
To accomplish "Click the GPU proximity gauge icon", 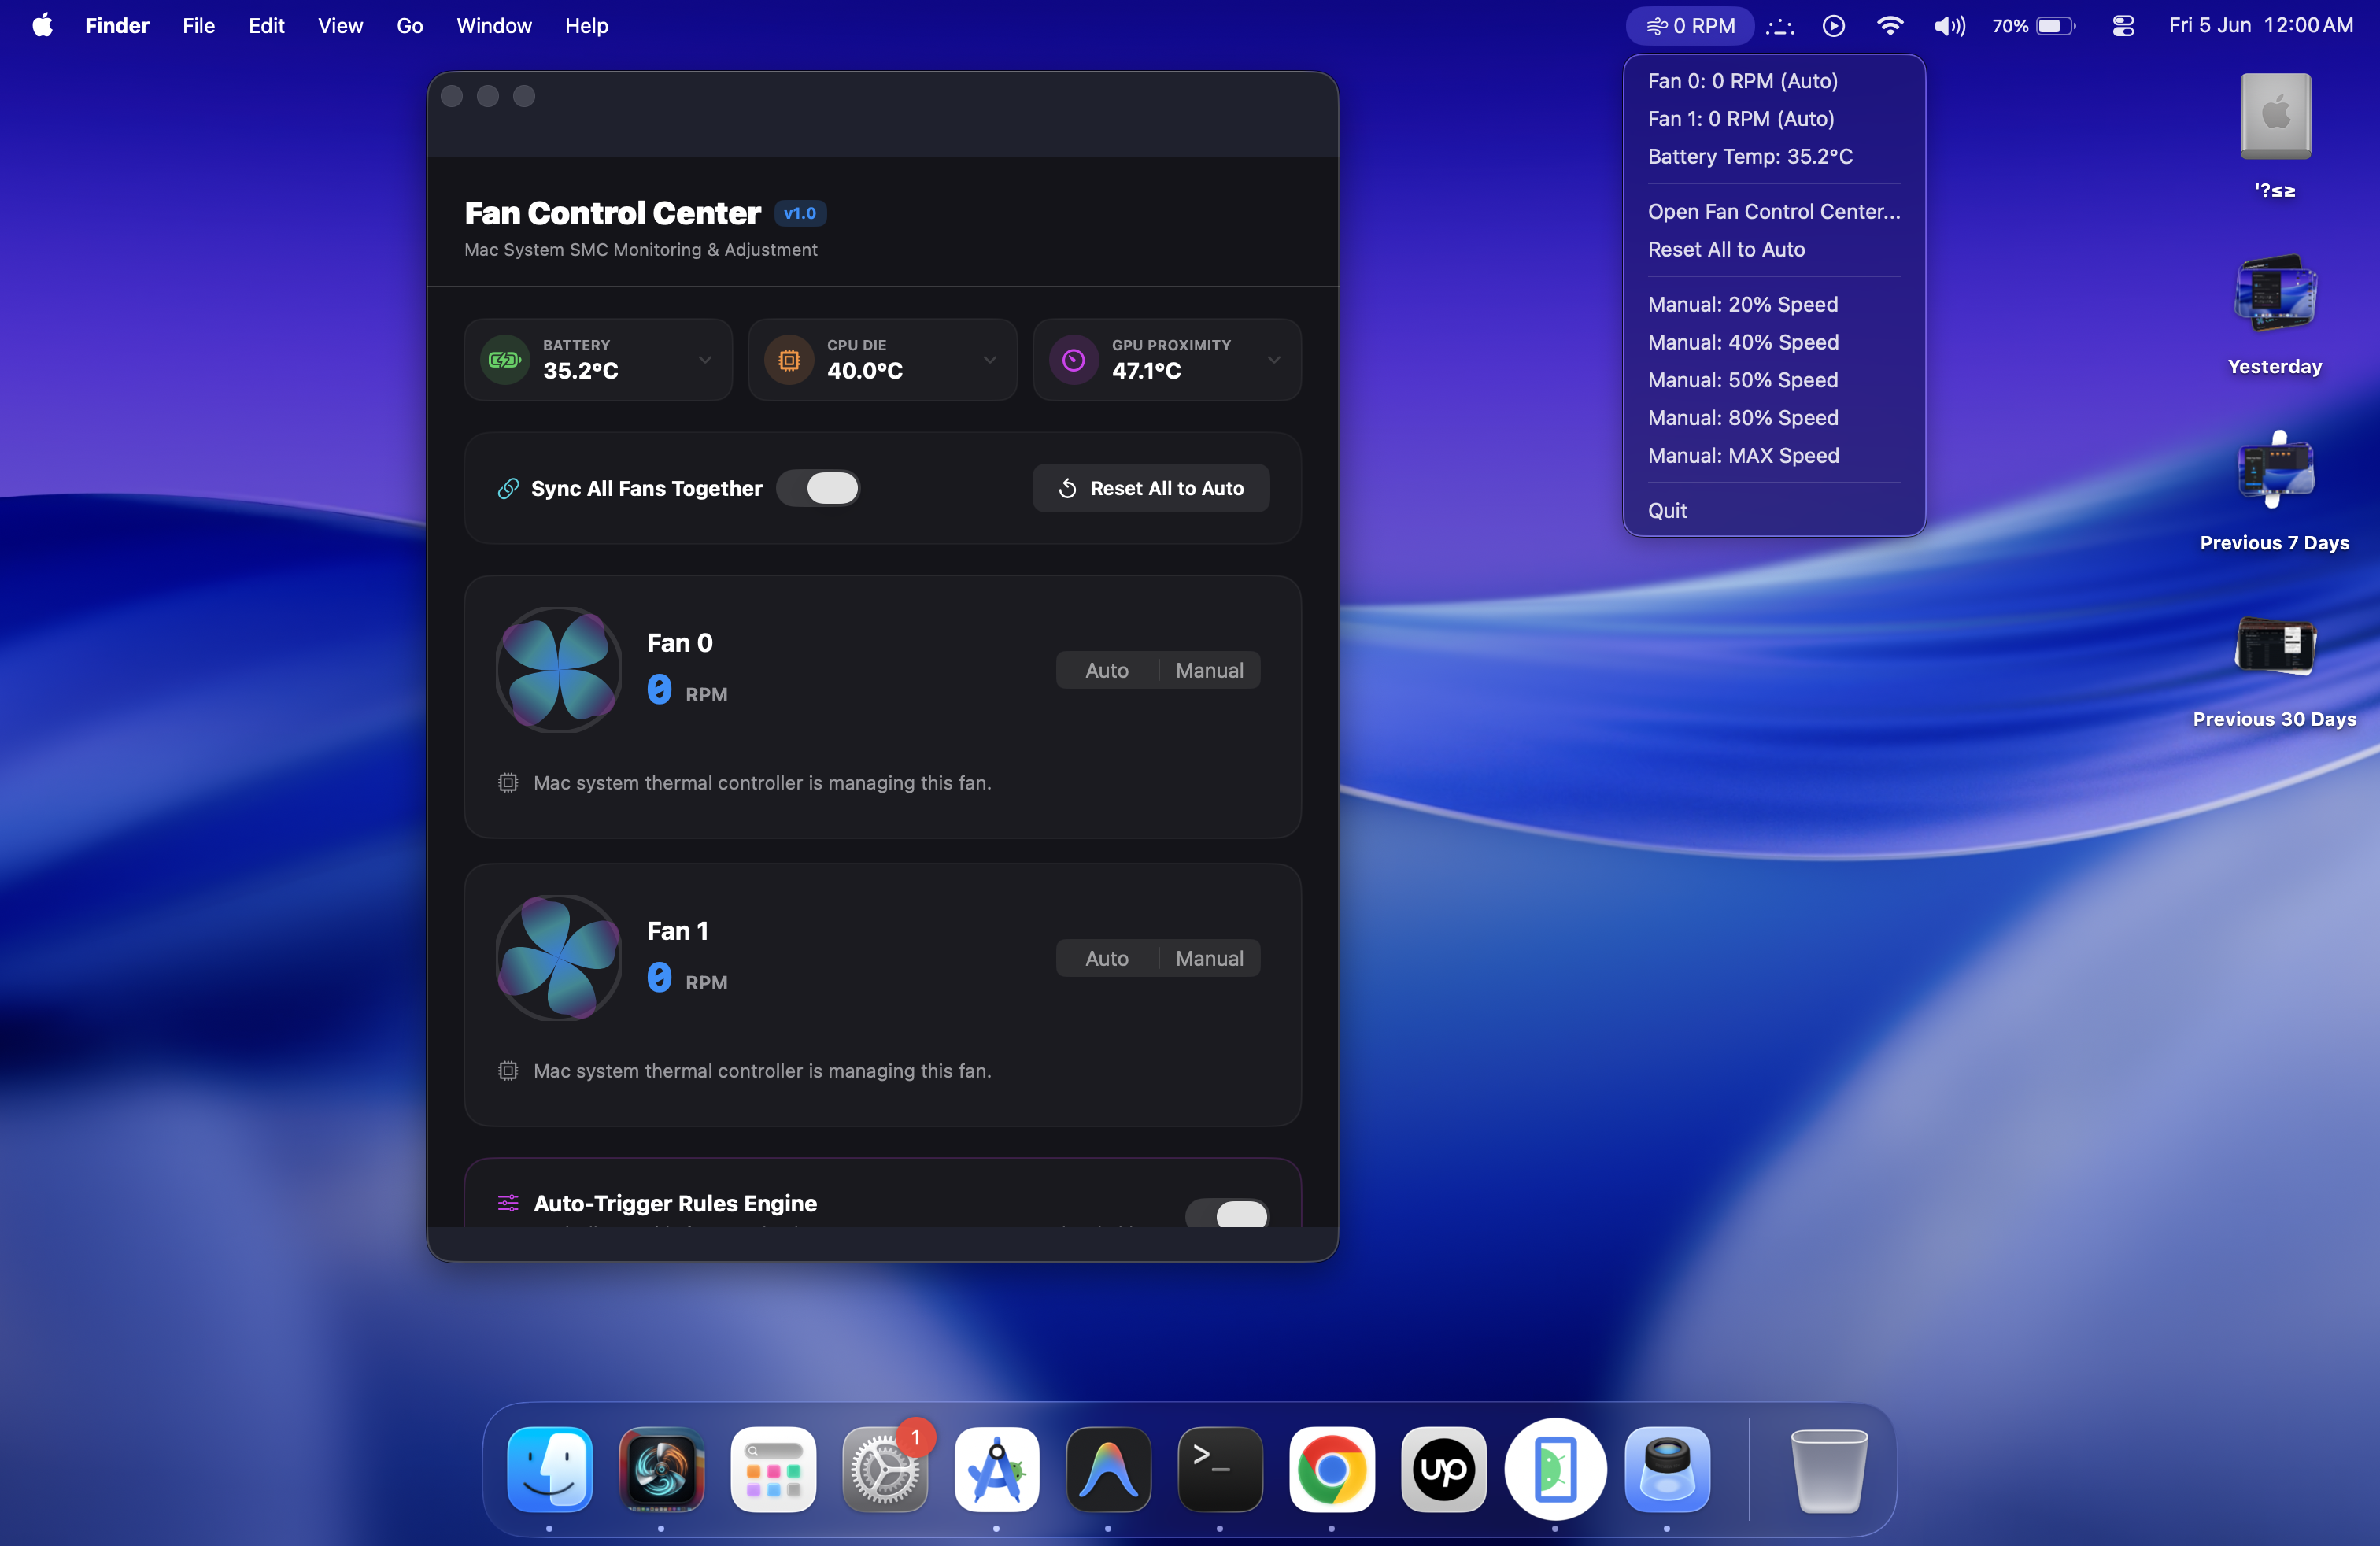I will 1073,360.
